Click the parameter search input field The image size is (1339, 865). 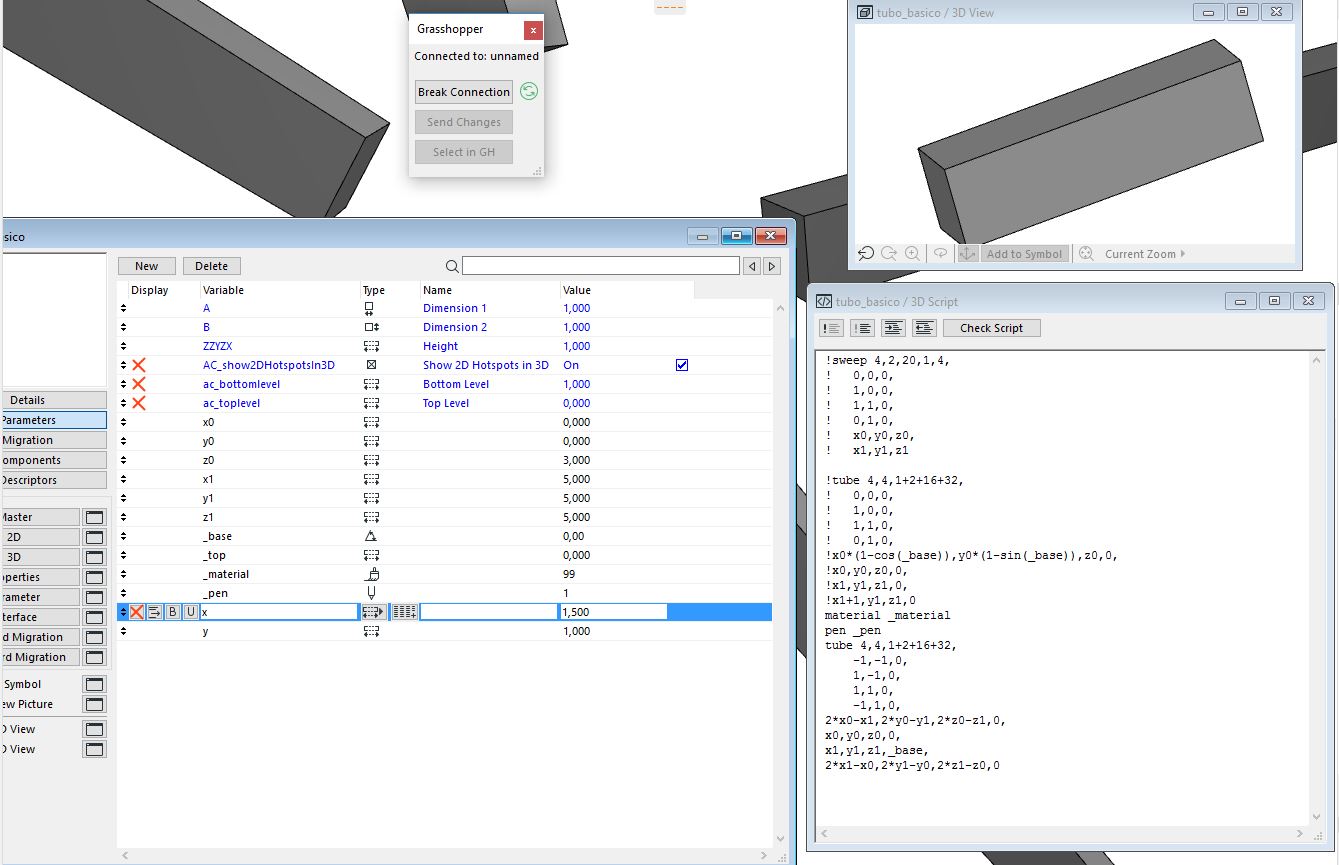(600, 266)
